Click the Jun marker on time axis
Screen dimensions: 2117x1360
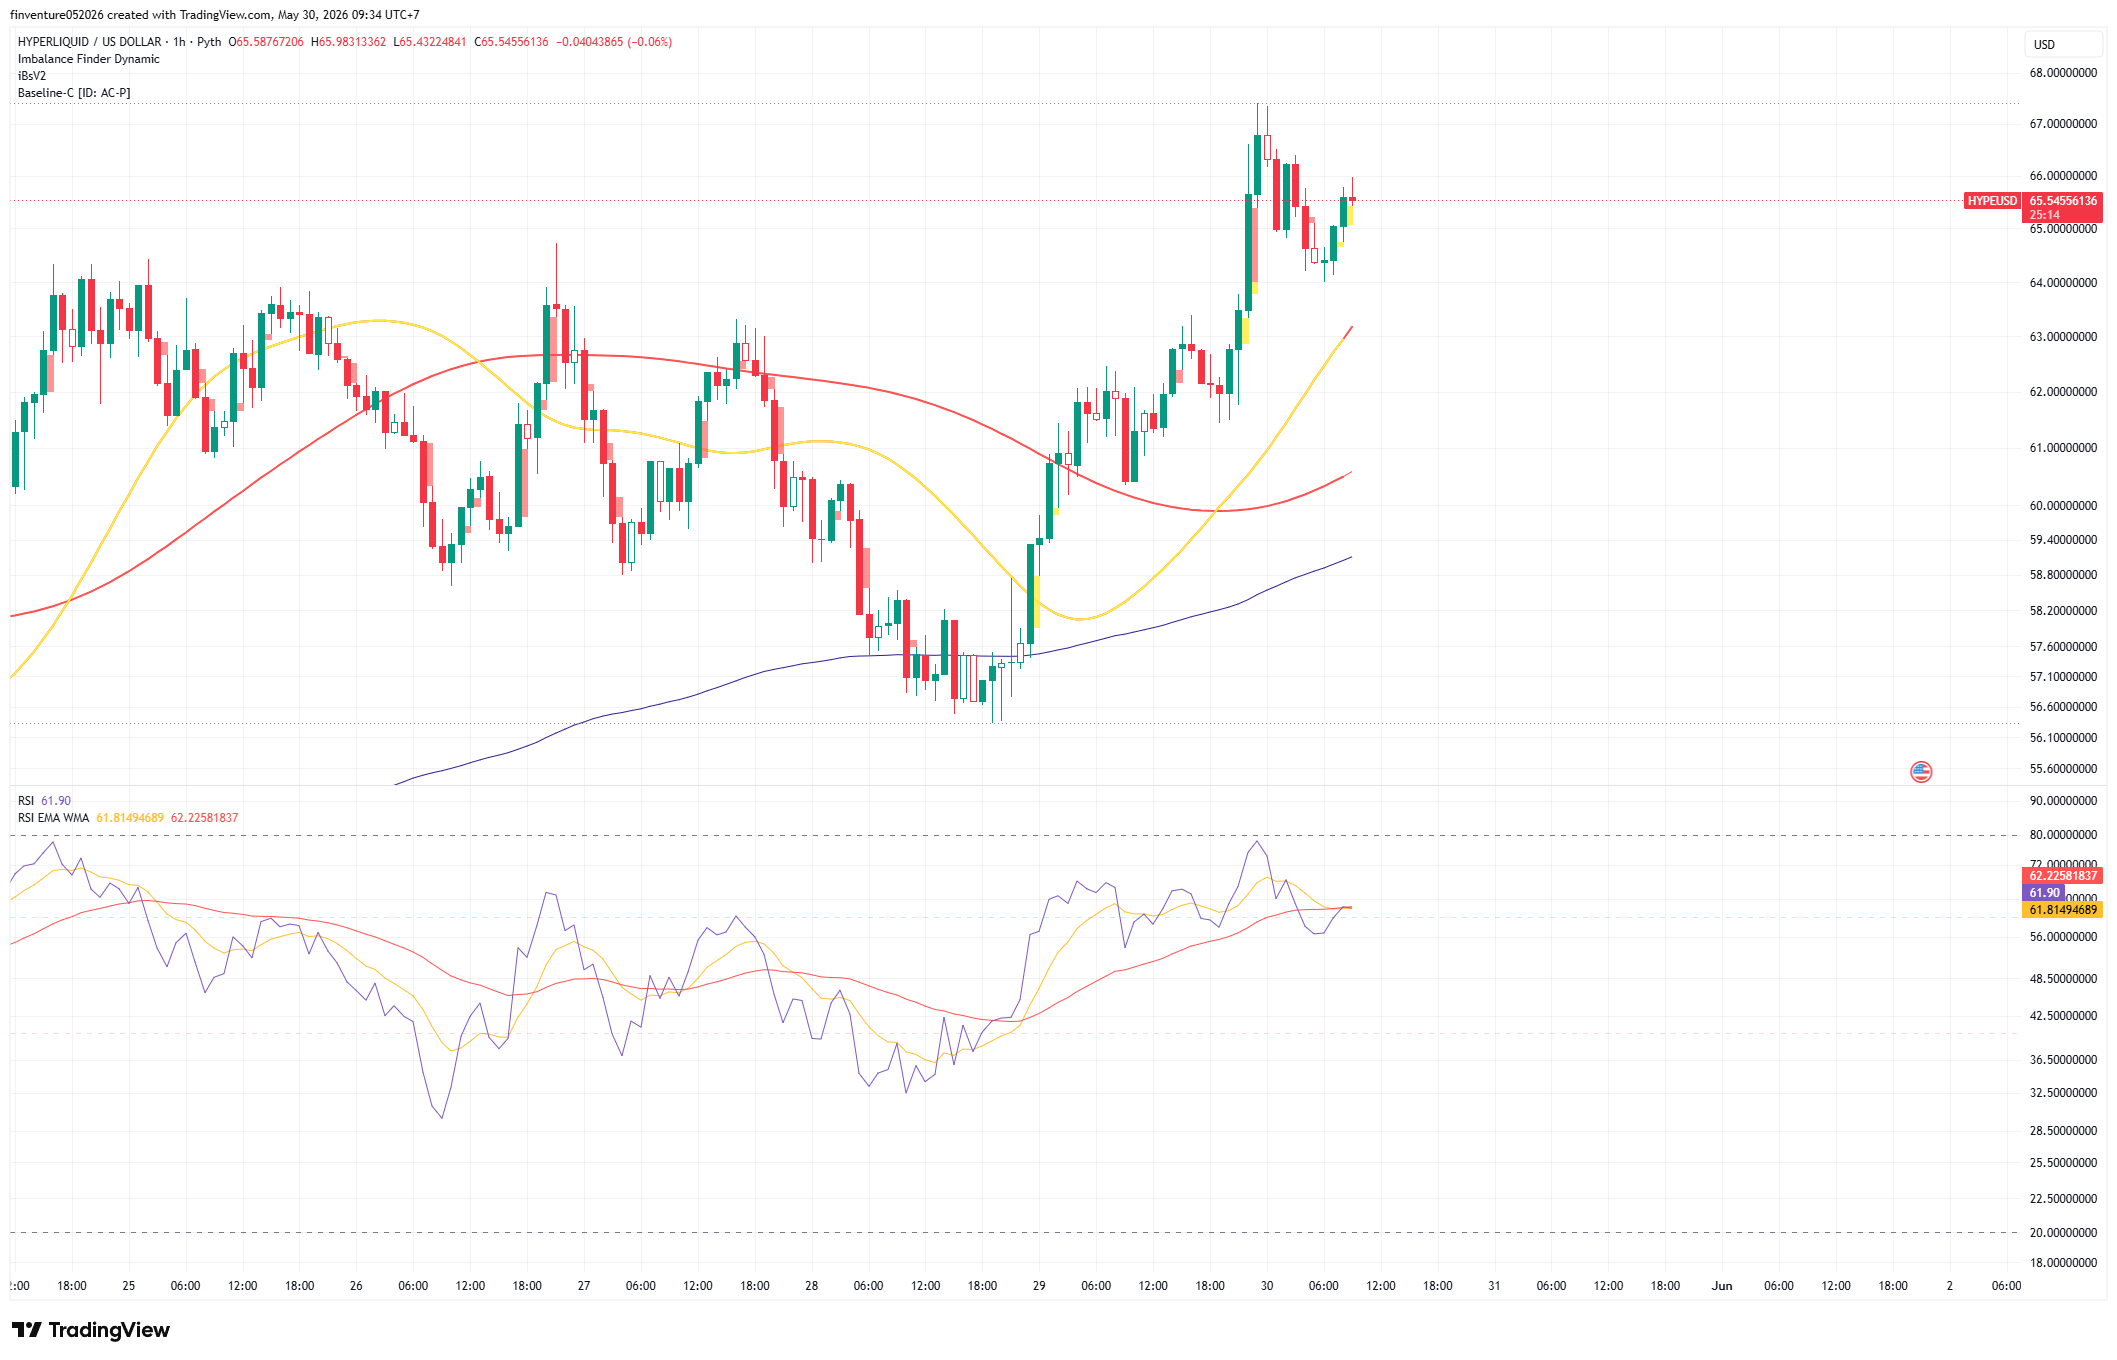click(x=1722, y=1286)
